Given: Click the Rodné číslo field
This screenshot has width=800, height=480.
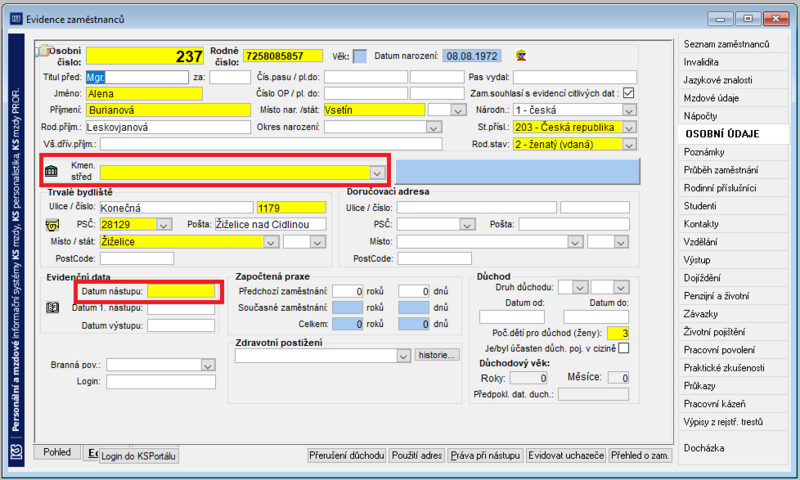Looking at the screenshot, I should tap(283, 56).
